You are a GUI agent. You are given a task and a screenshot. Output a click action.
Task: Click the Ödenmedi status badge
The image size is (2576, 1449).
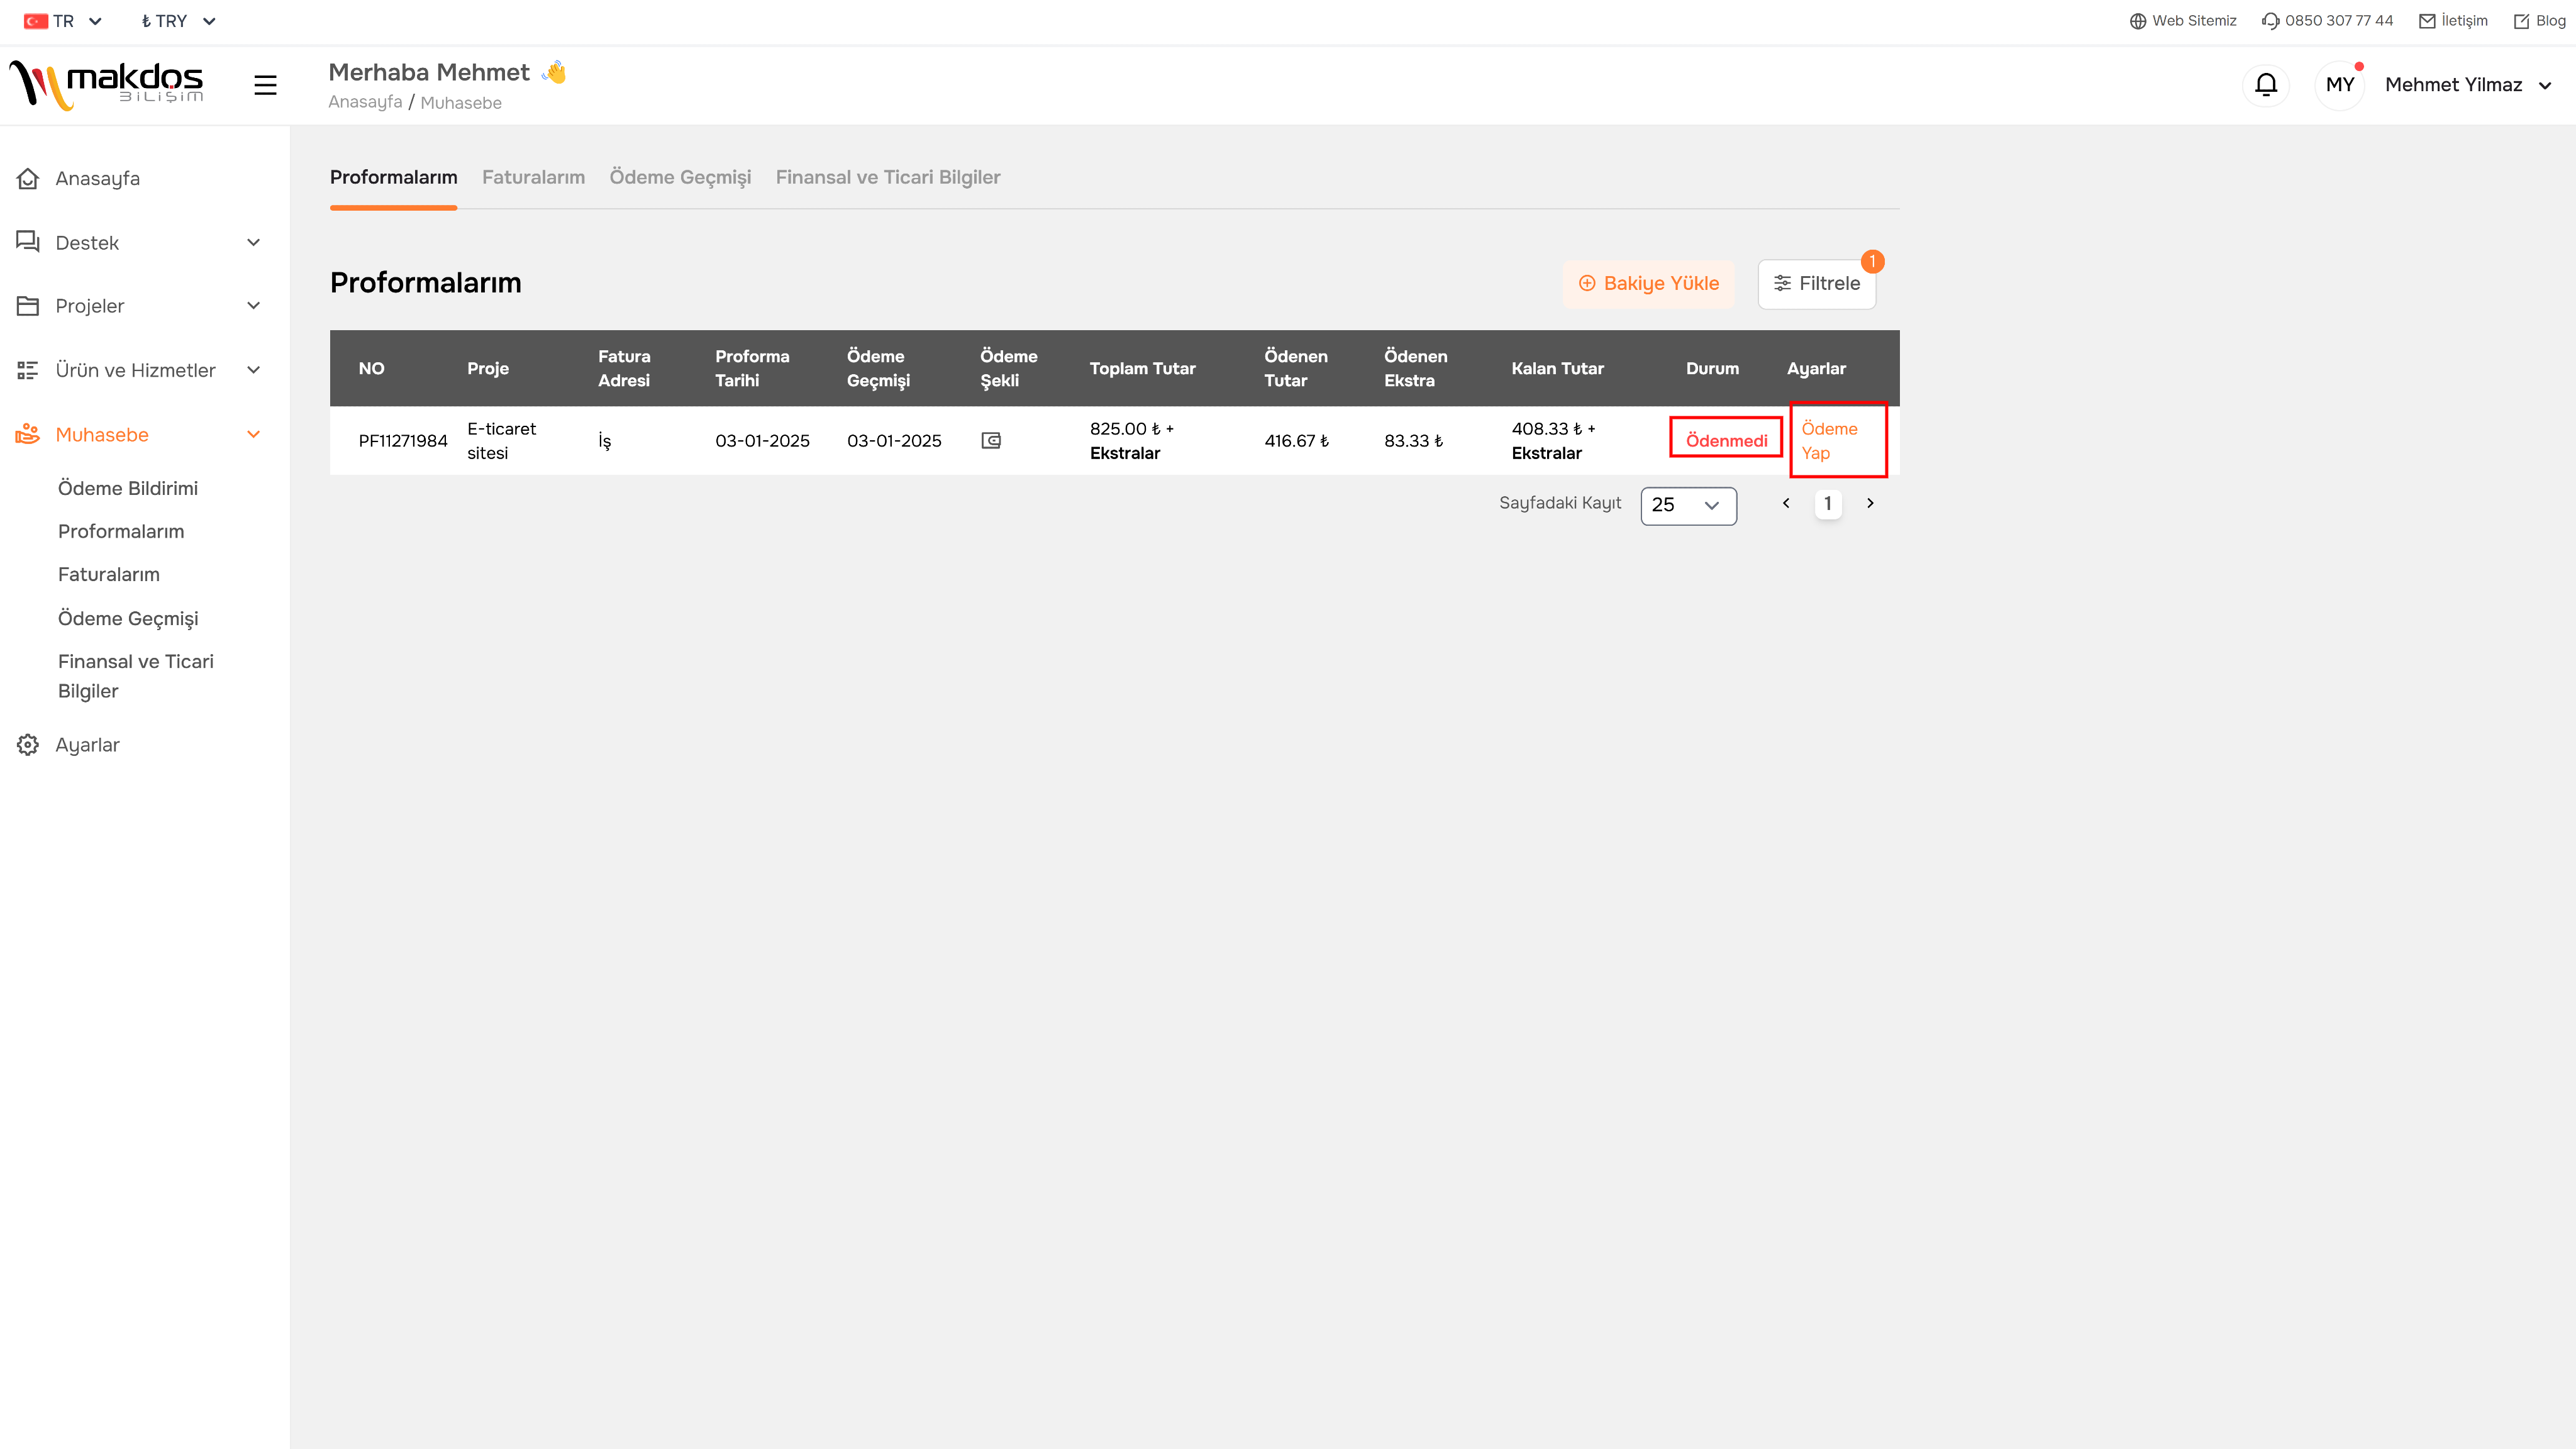tap(1726, 440)
